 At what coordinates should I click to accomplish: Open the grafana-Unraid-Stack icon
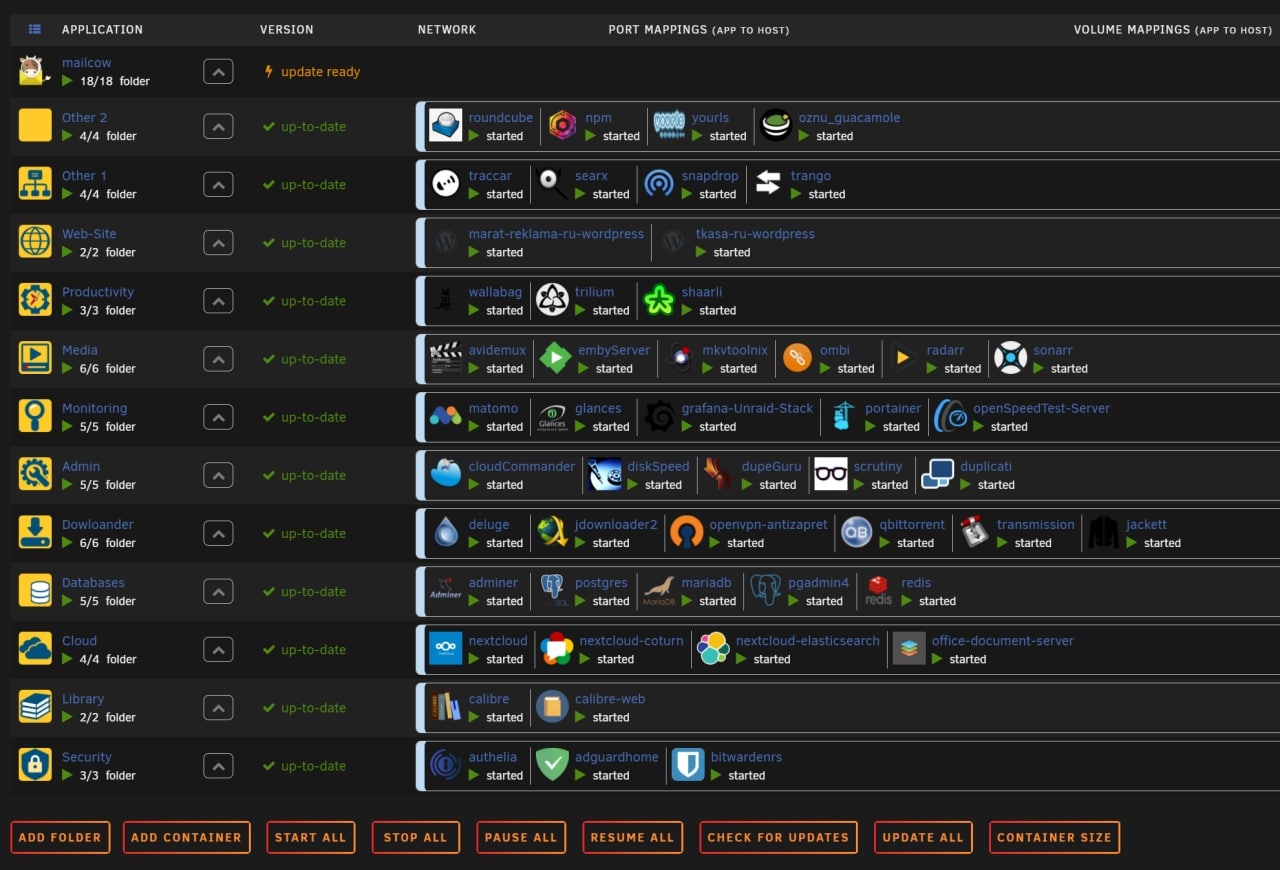[x=659, y=416]
